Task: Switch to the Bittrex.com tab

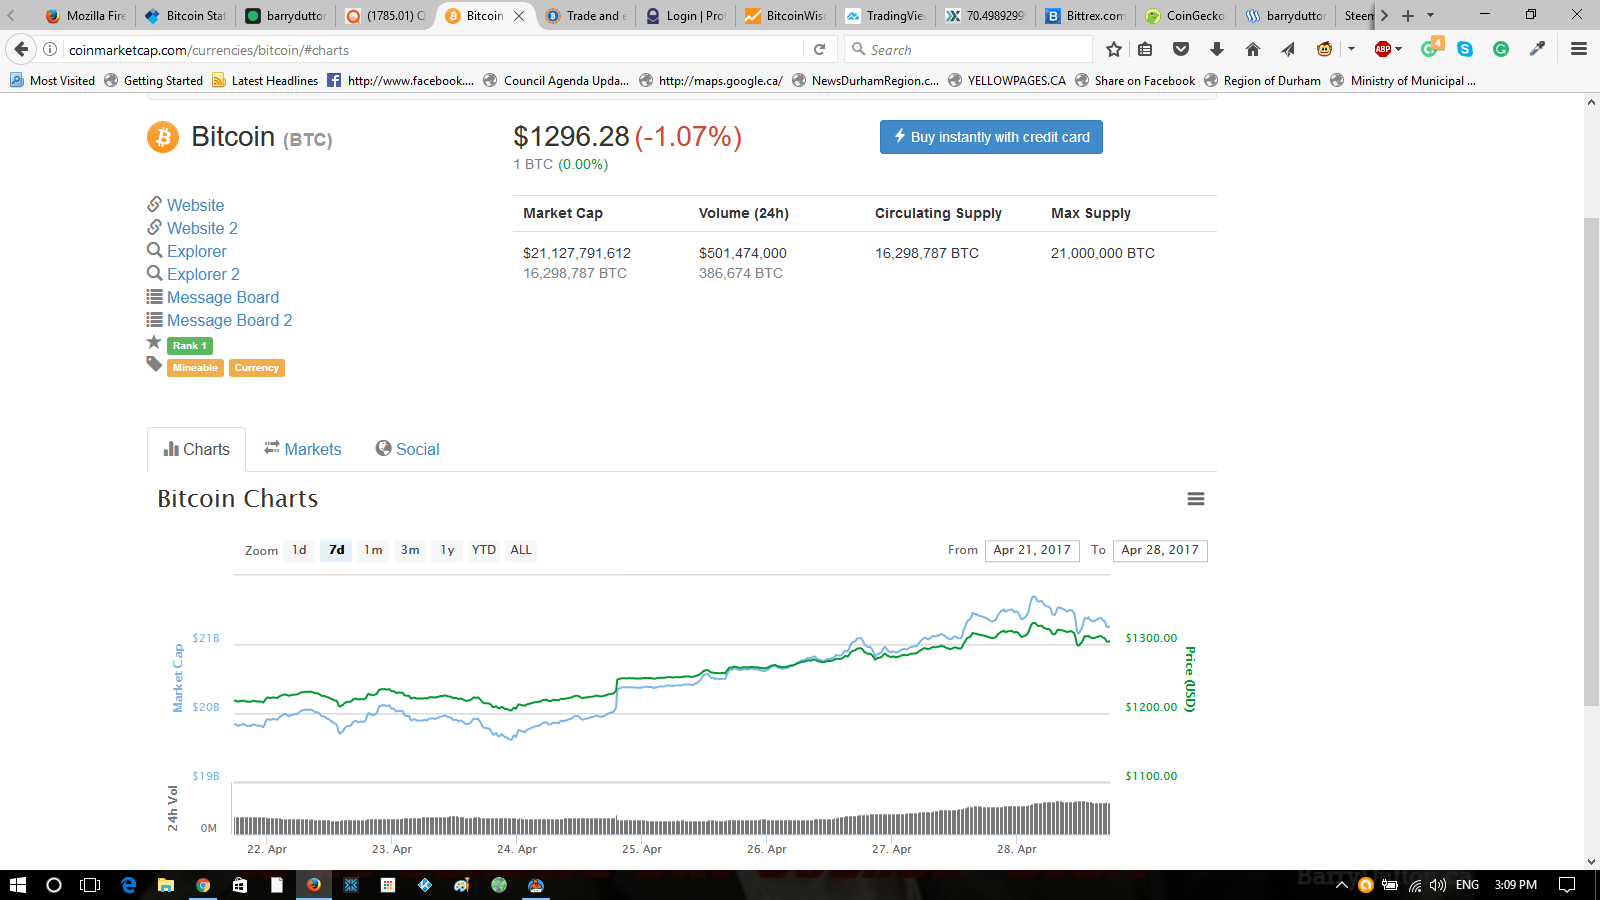Action: pyautogui.click(x=1086, y=15)
